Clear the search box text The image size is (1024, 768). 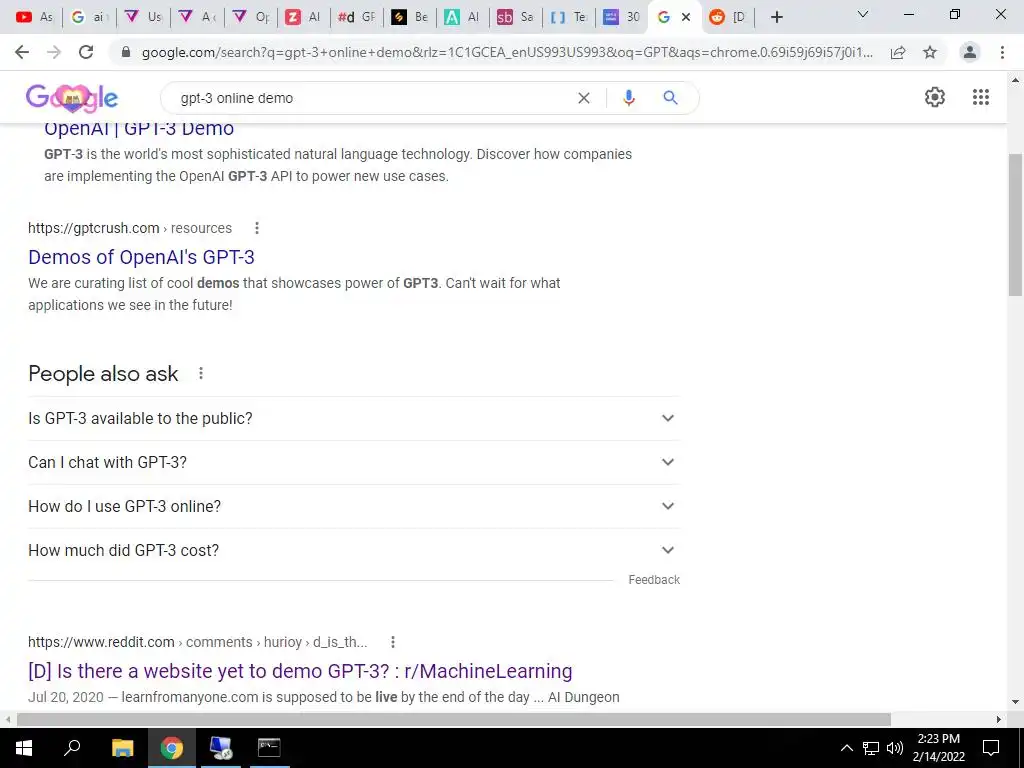pos(584,98)
